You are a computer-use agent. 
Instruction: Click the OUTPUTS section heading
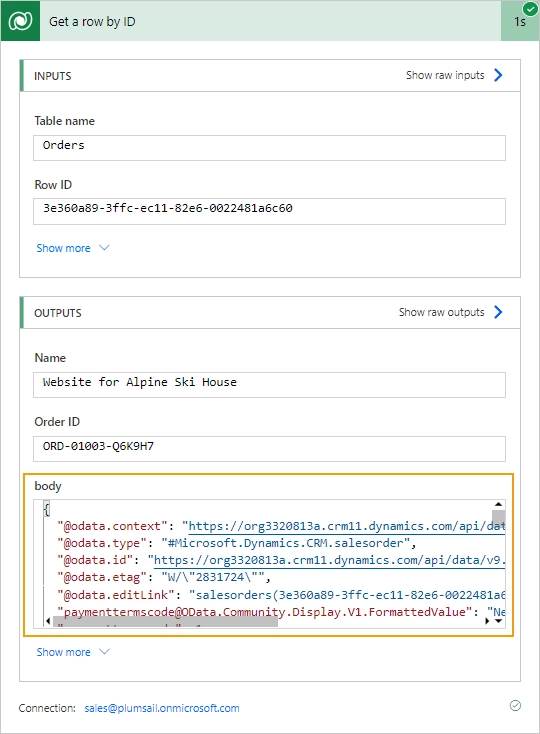pyautogui.click(x=58, y=313)
